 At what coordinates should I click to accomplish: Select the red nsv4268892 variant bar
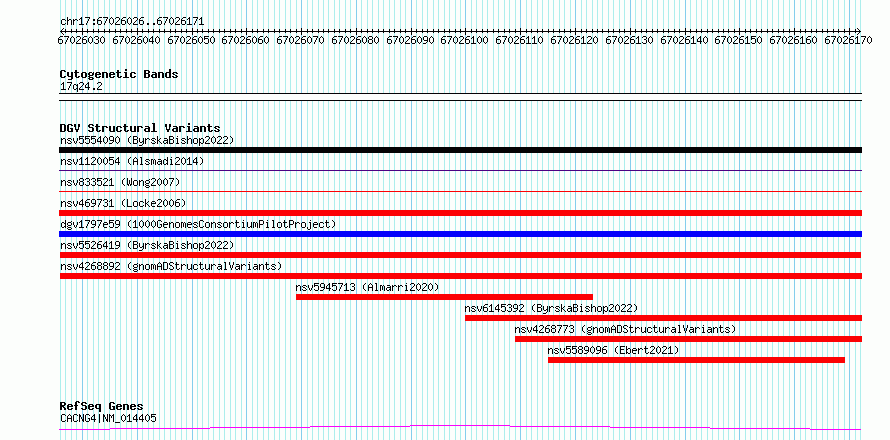tap(460, 276)
